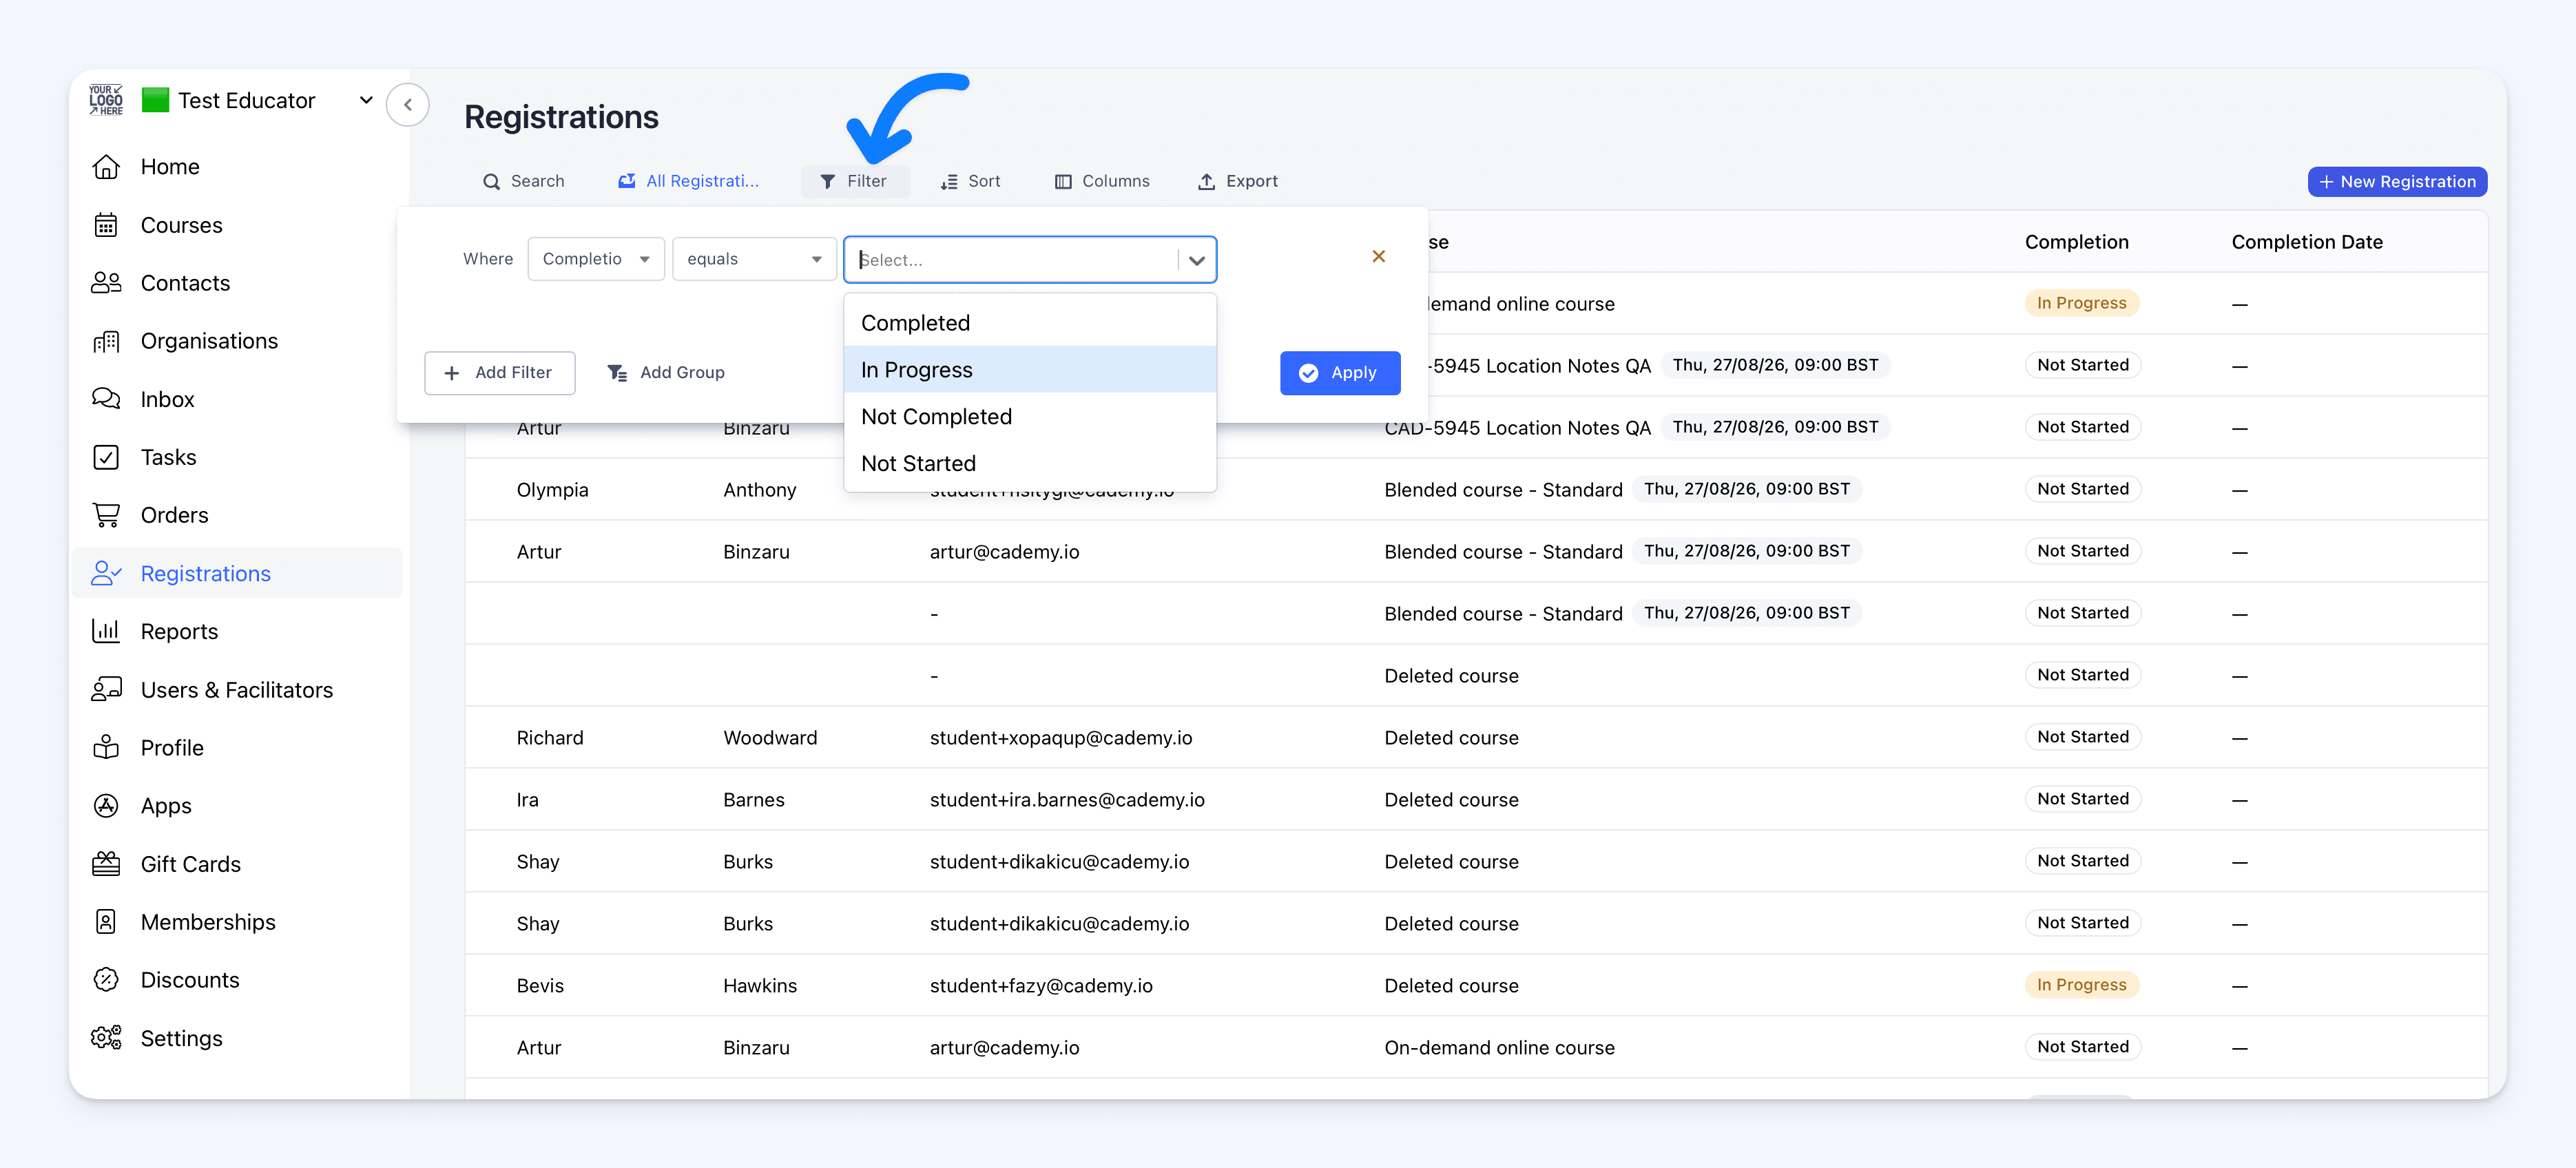Click the Reports bar chart icon

(x=106, y=631)
